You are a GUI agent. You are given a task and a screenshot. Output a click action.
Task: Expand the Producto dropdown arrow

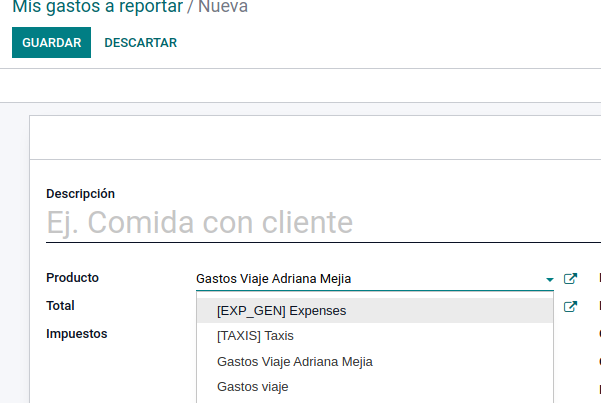[549, 279]
